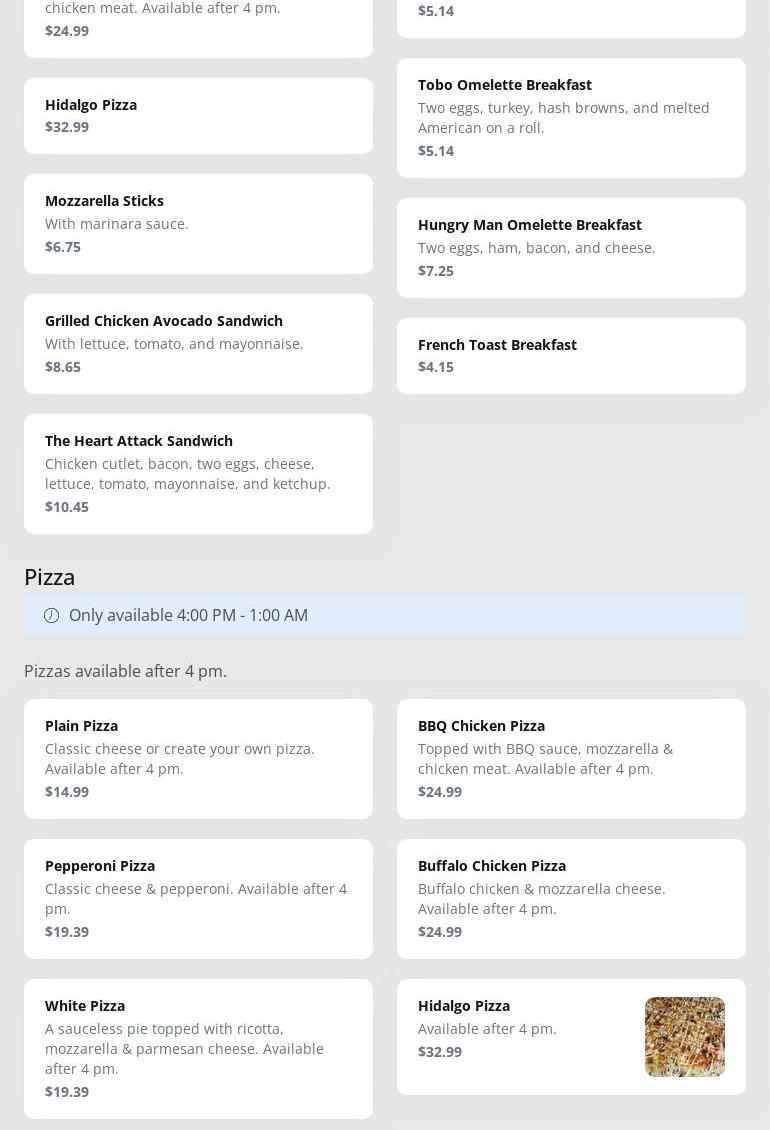Choose the Pepperoni Pizza card

(198, 898)
